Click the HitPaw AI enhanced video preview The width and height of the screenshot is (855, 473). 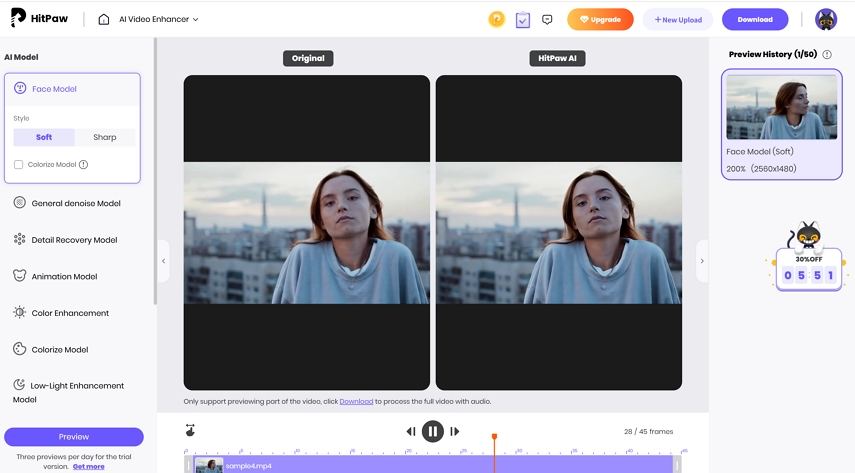pyautogui.click(x=559, y=232)
